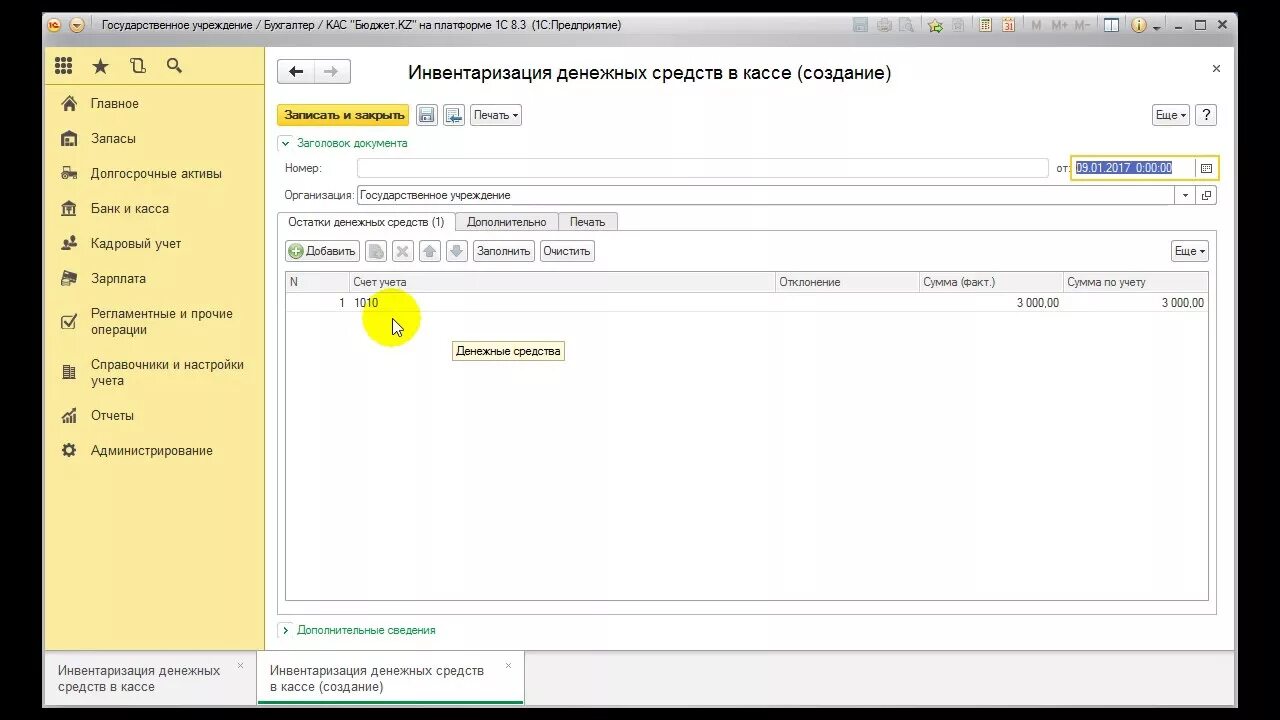
Task: Click the Заполнить button above the table
Action: pyautogui.click(x=503, y=250)
